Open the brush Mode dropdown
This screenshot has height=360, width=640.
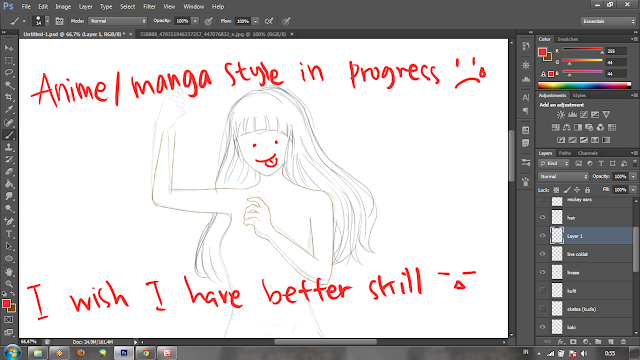point(118,21)
